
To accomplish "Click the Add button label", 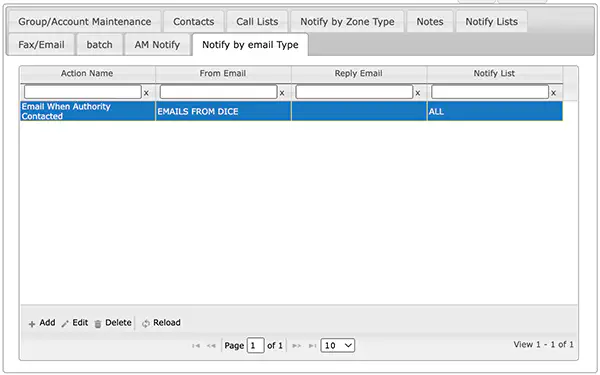I will (x=47, y=323).
